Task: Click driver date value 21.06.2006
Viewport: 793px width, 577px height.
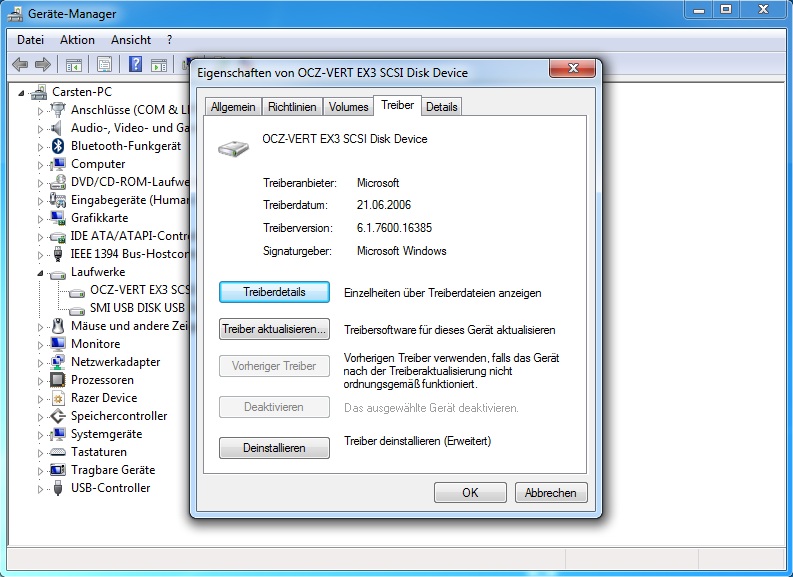Action: tap(384, 205)
